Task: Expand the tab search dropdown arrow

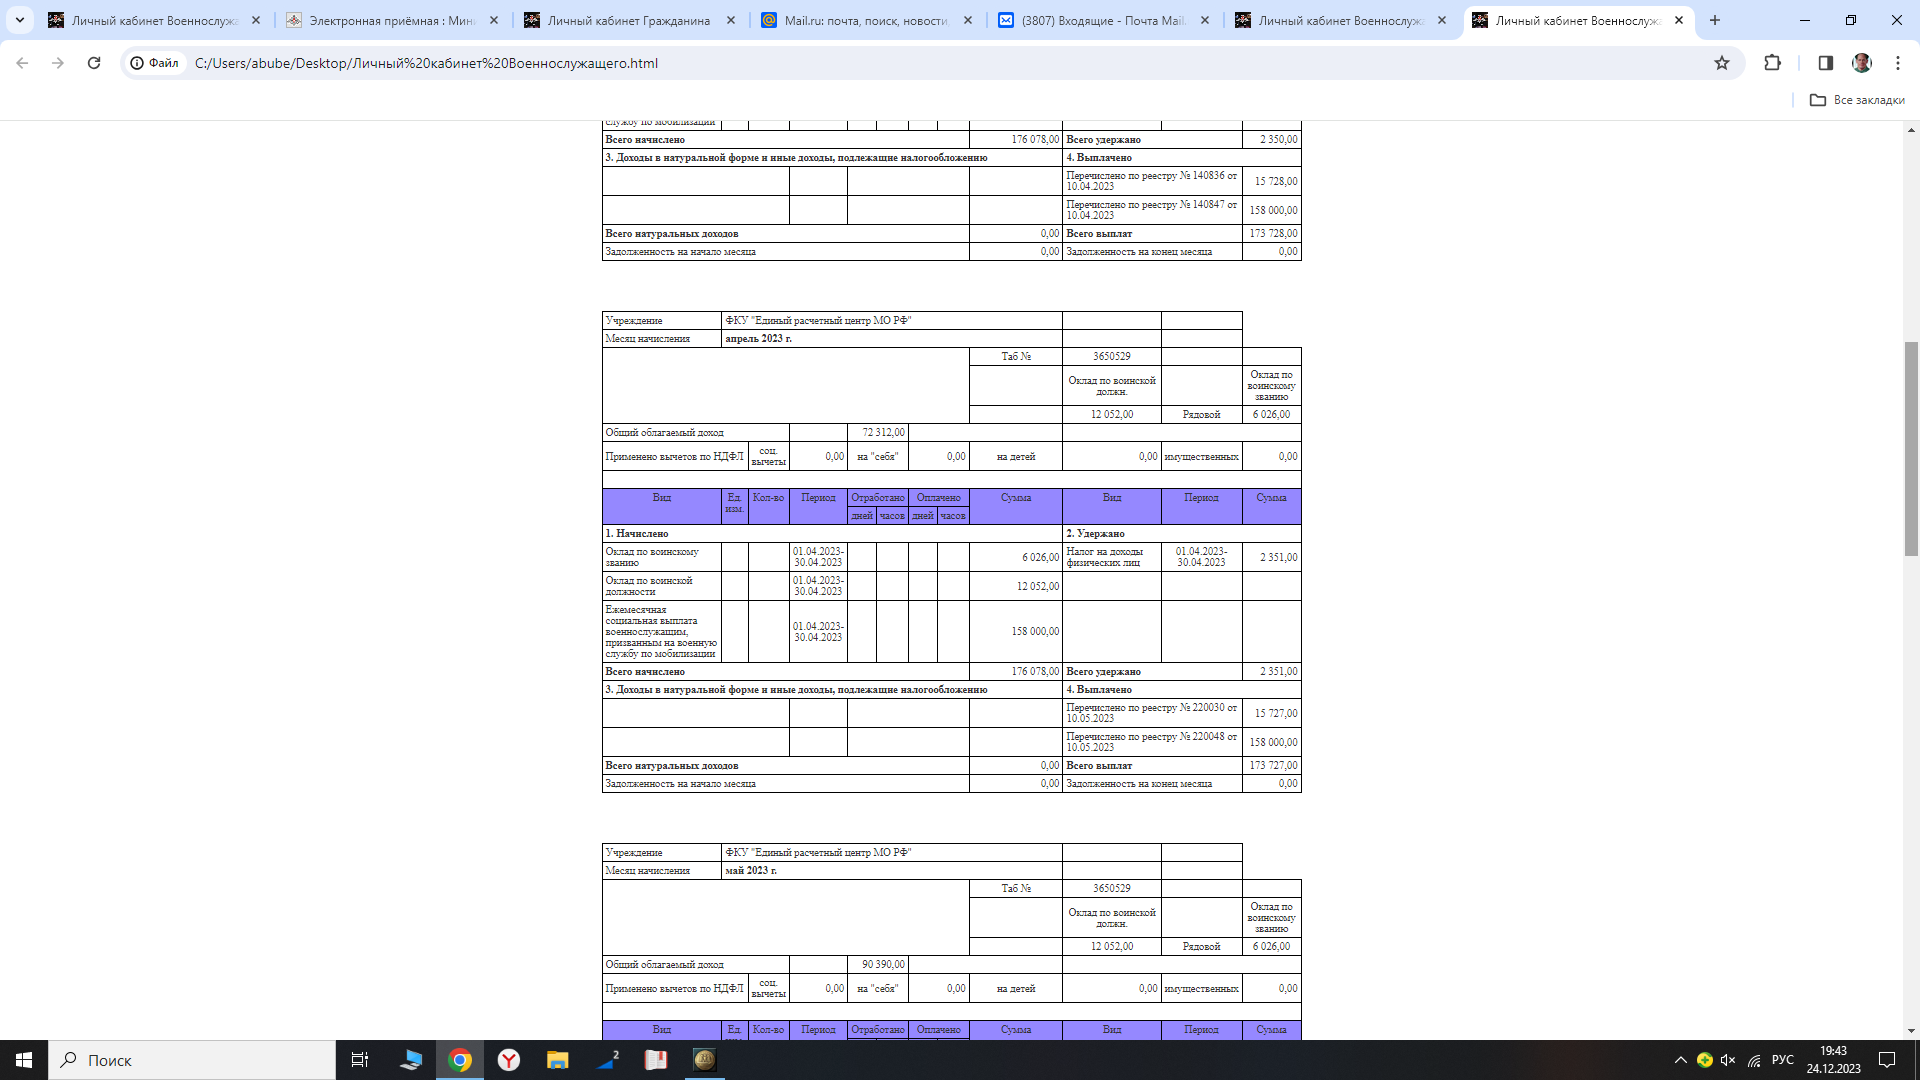Action: point(19,20)
